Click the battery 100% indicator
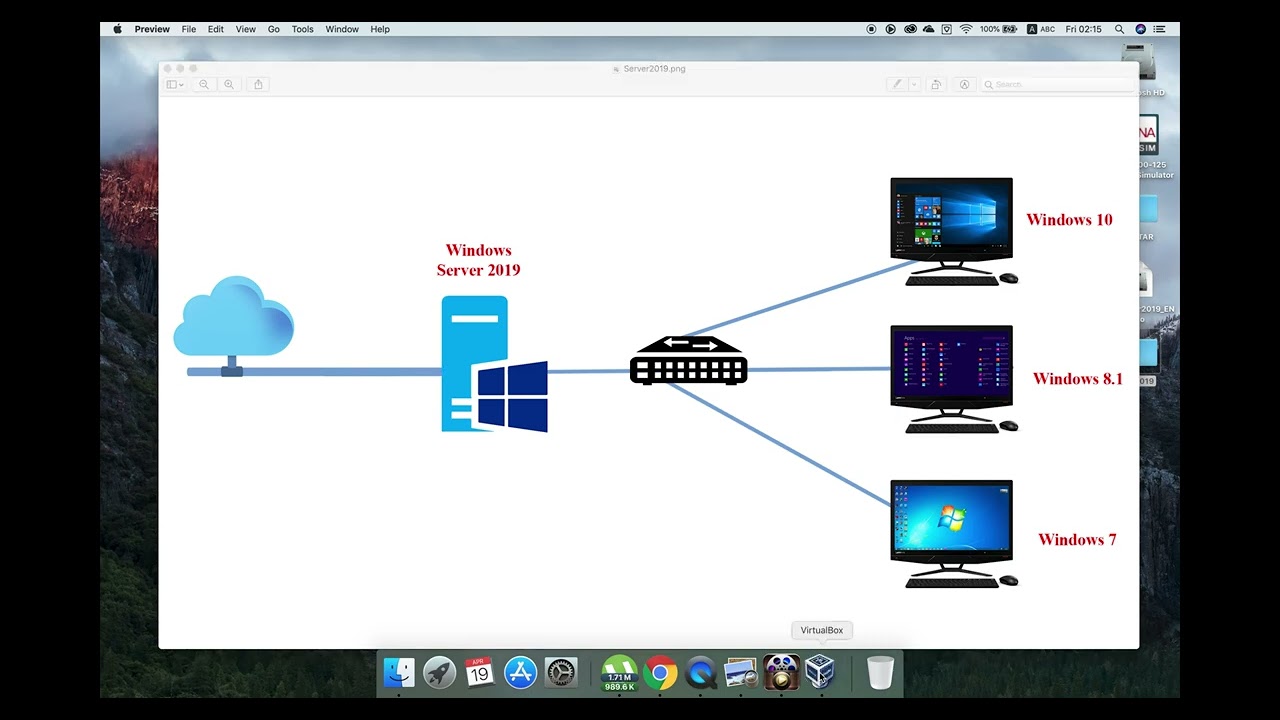This screenshot has height=720, width=1280. (x=998, y=29)
